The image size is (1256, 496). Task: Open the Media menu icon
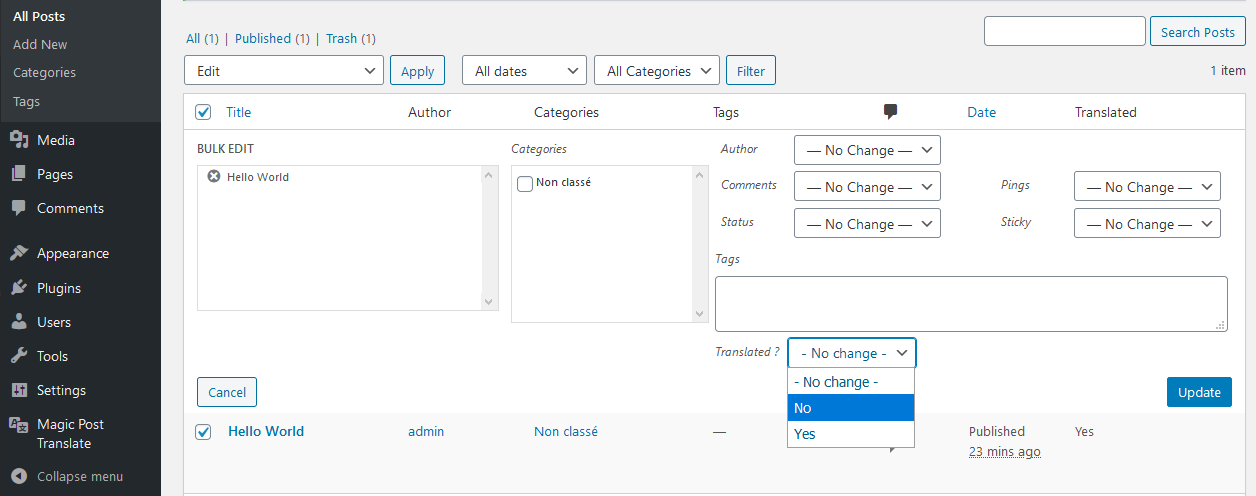(18, 140)
